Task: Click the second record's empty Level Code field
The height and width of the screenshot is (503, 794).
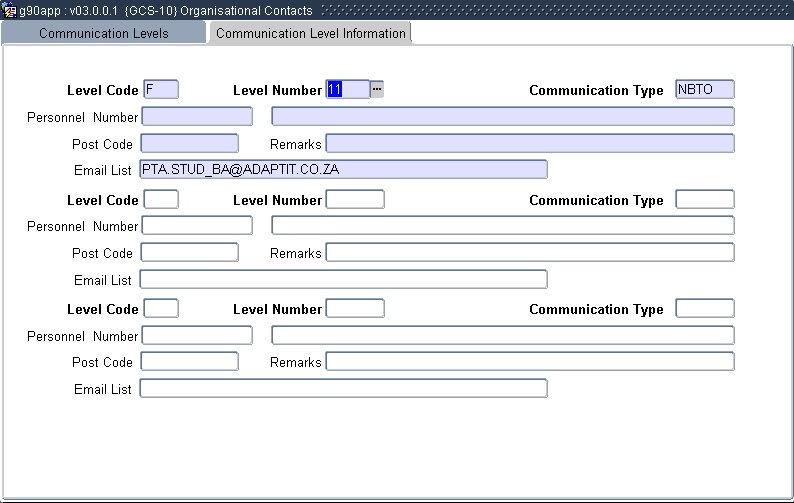Action: click(x=161, y=199)
